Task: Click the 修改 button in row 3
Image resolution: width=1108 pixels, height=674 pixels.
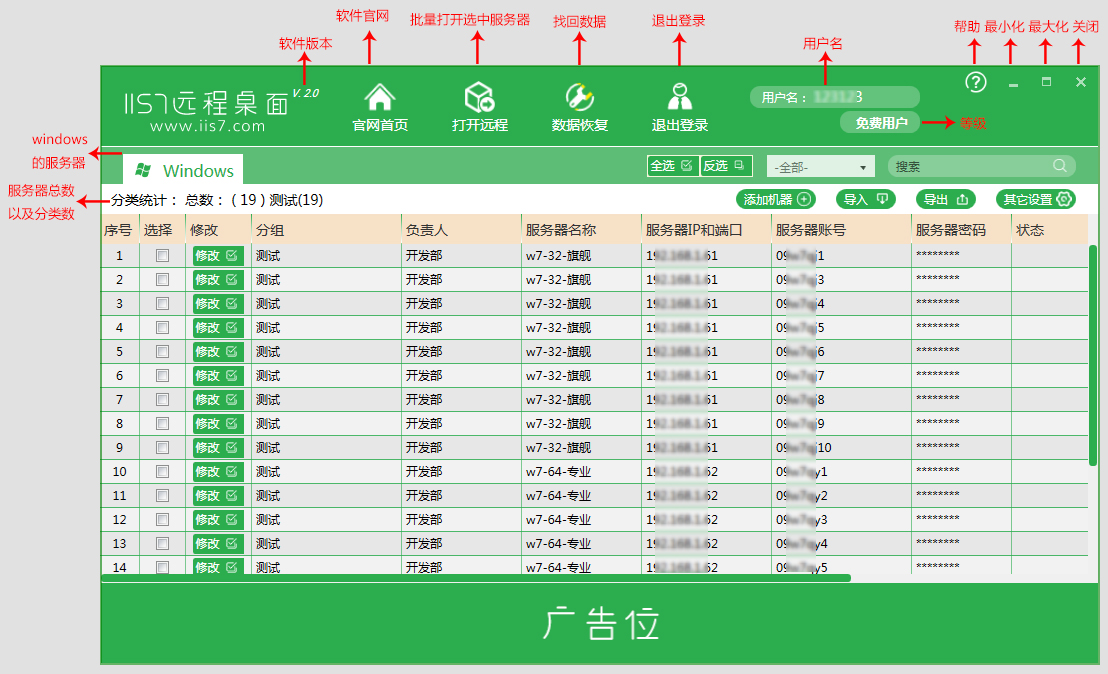Action: (x=218, y=304)
